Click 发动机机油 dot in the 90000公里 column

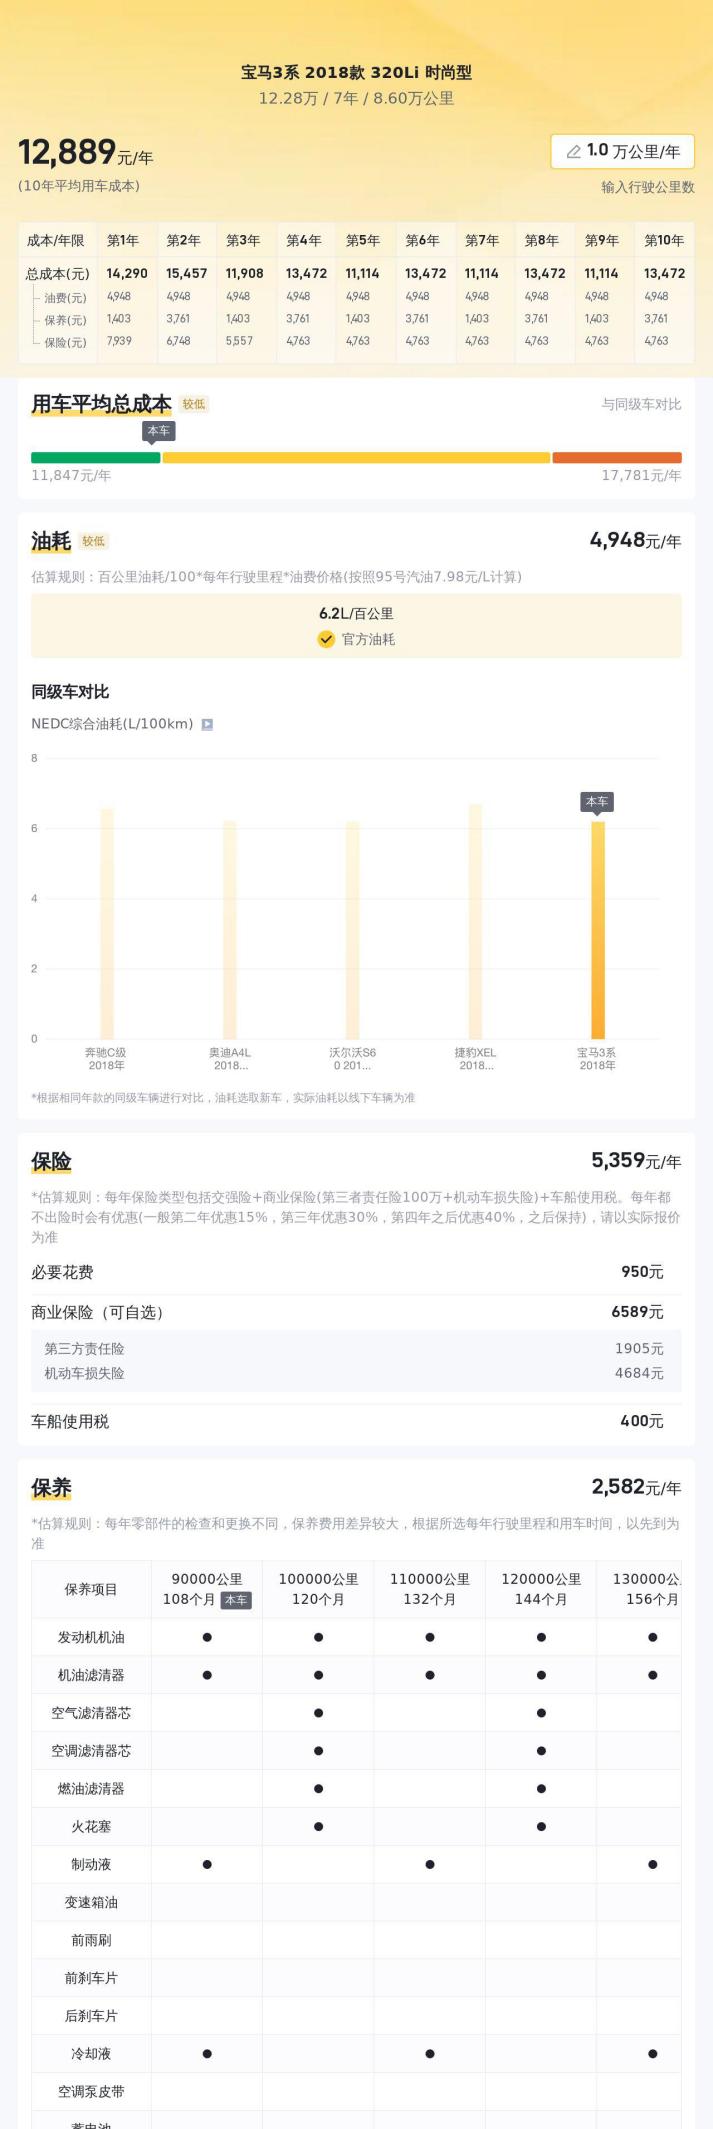[207, 1638]
